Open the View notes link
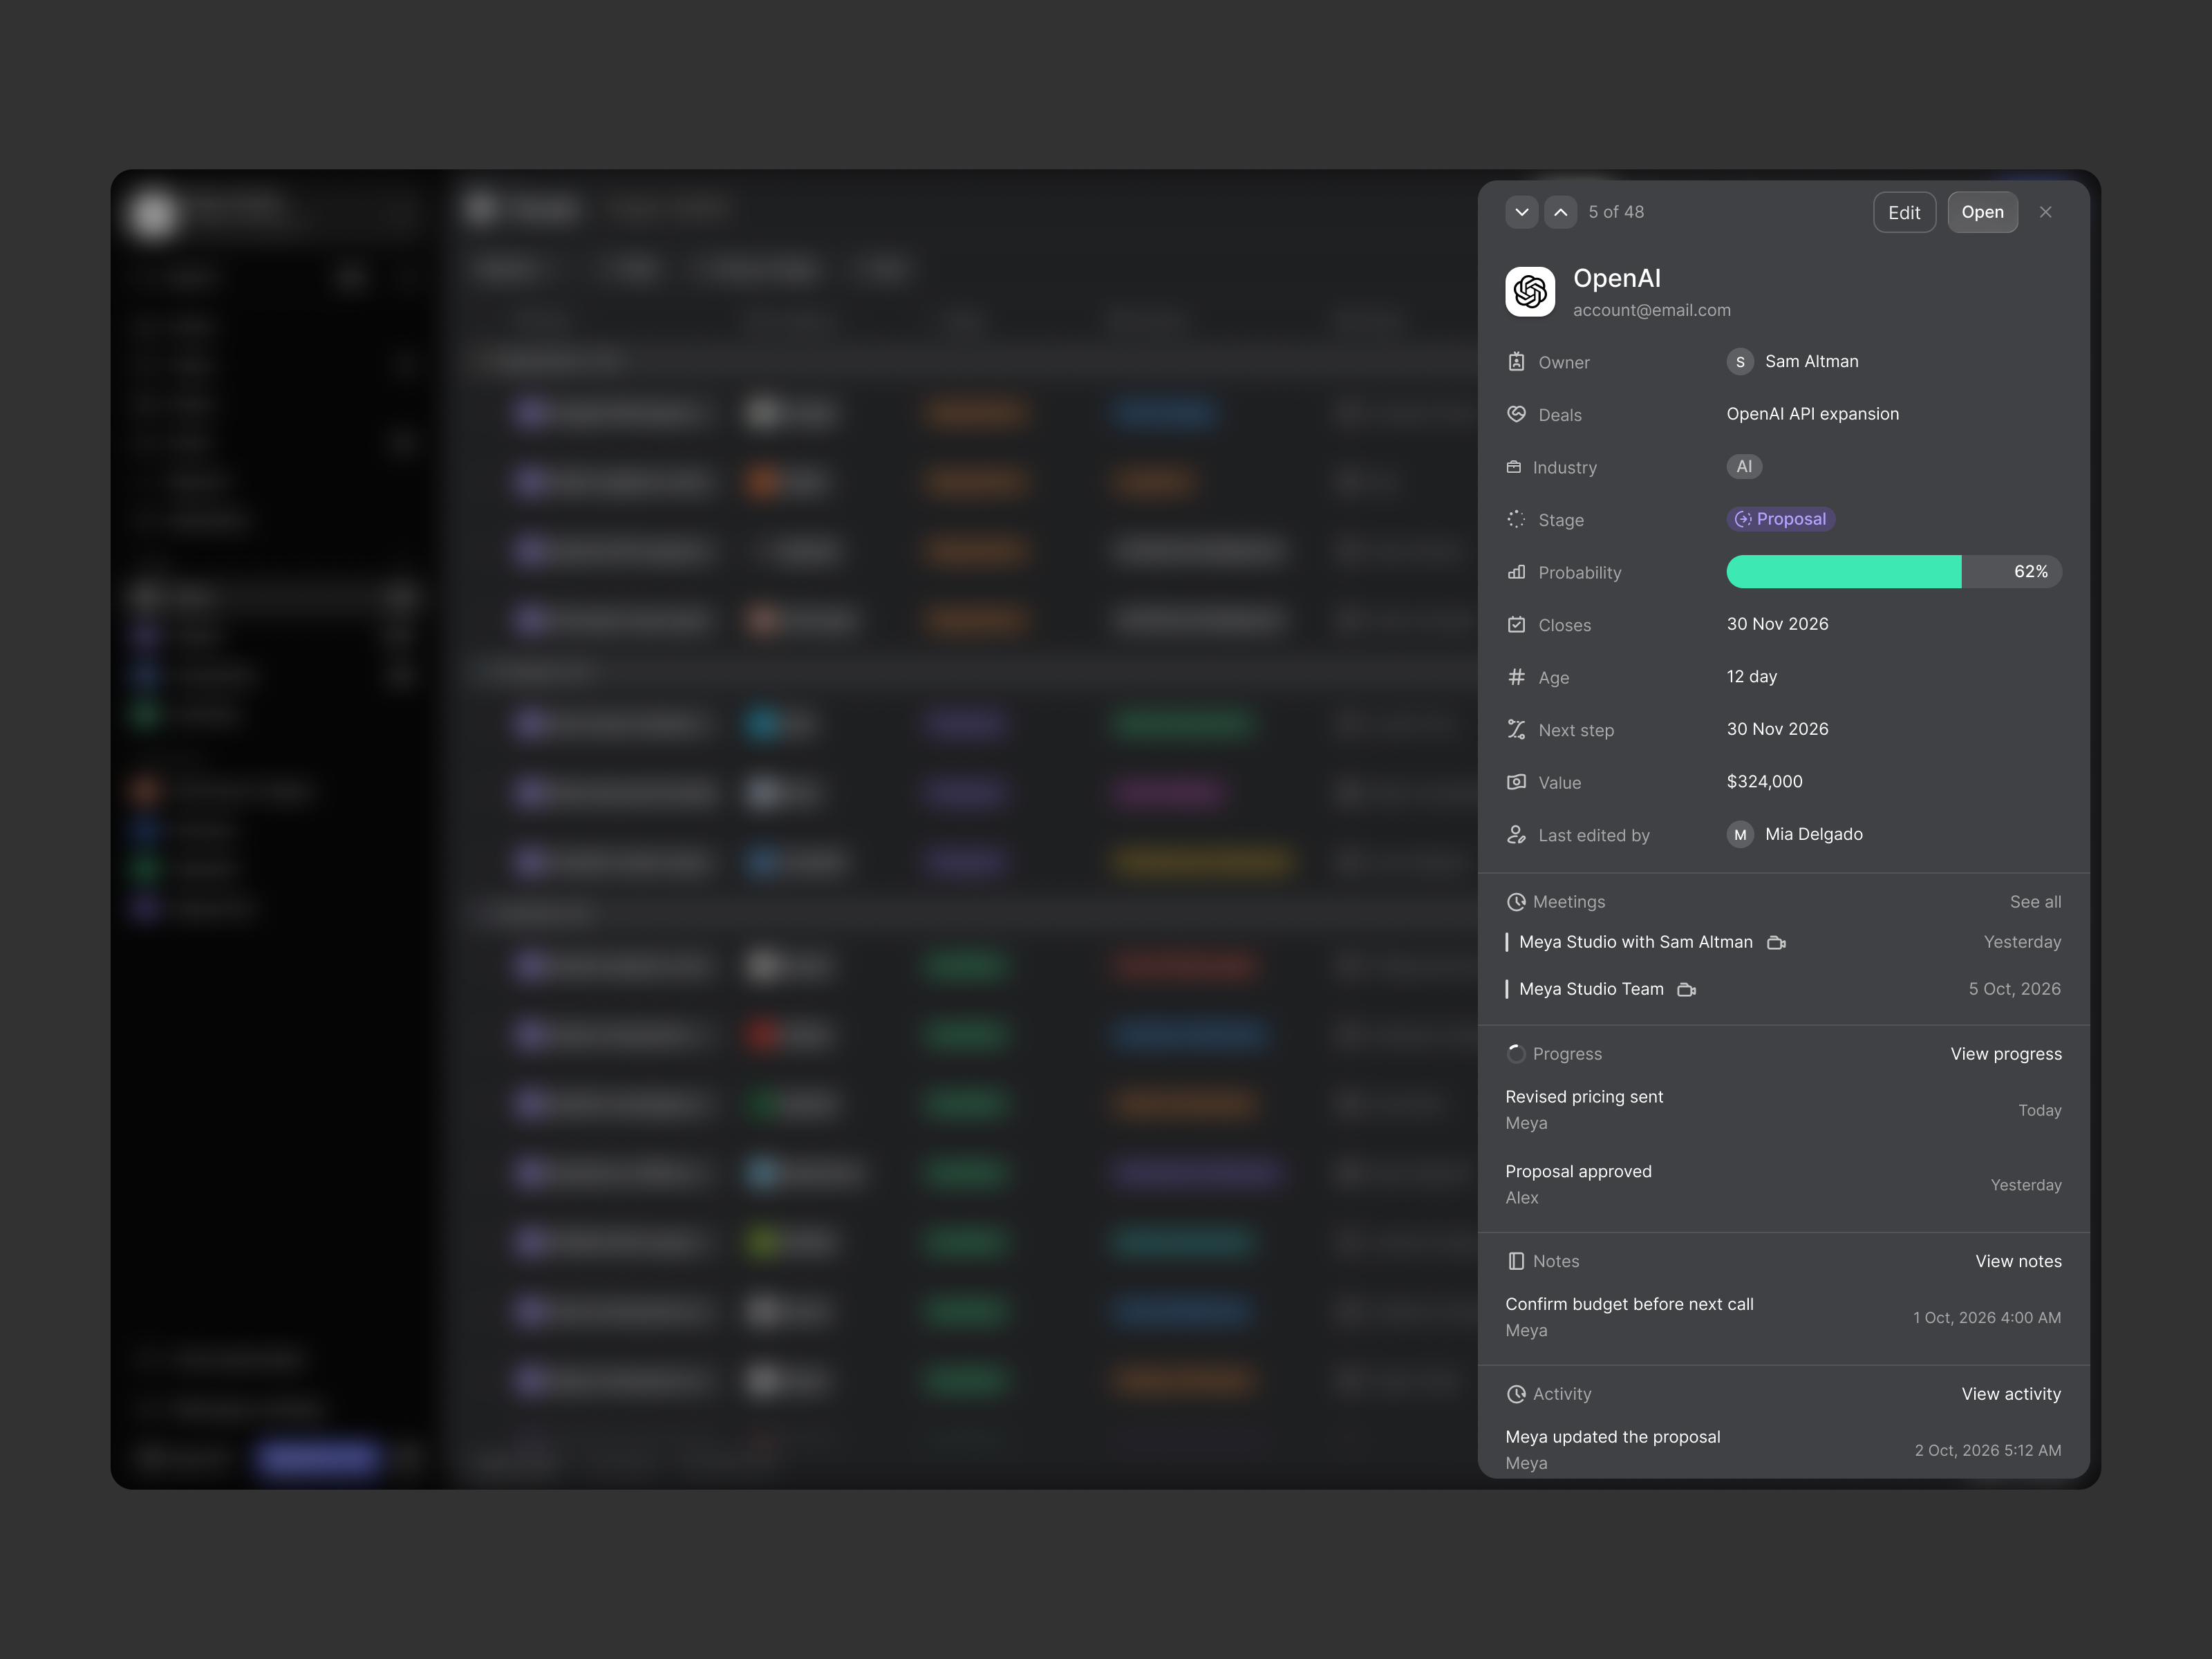The width and height of the screenshot is (2212, 1659). [2018, 1261]
